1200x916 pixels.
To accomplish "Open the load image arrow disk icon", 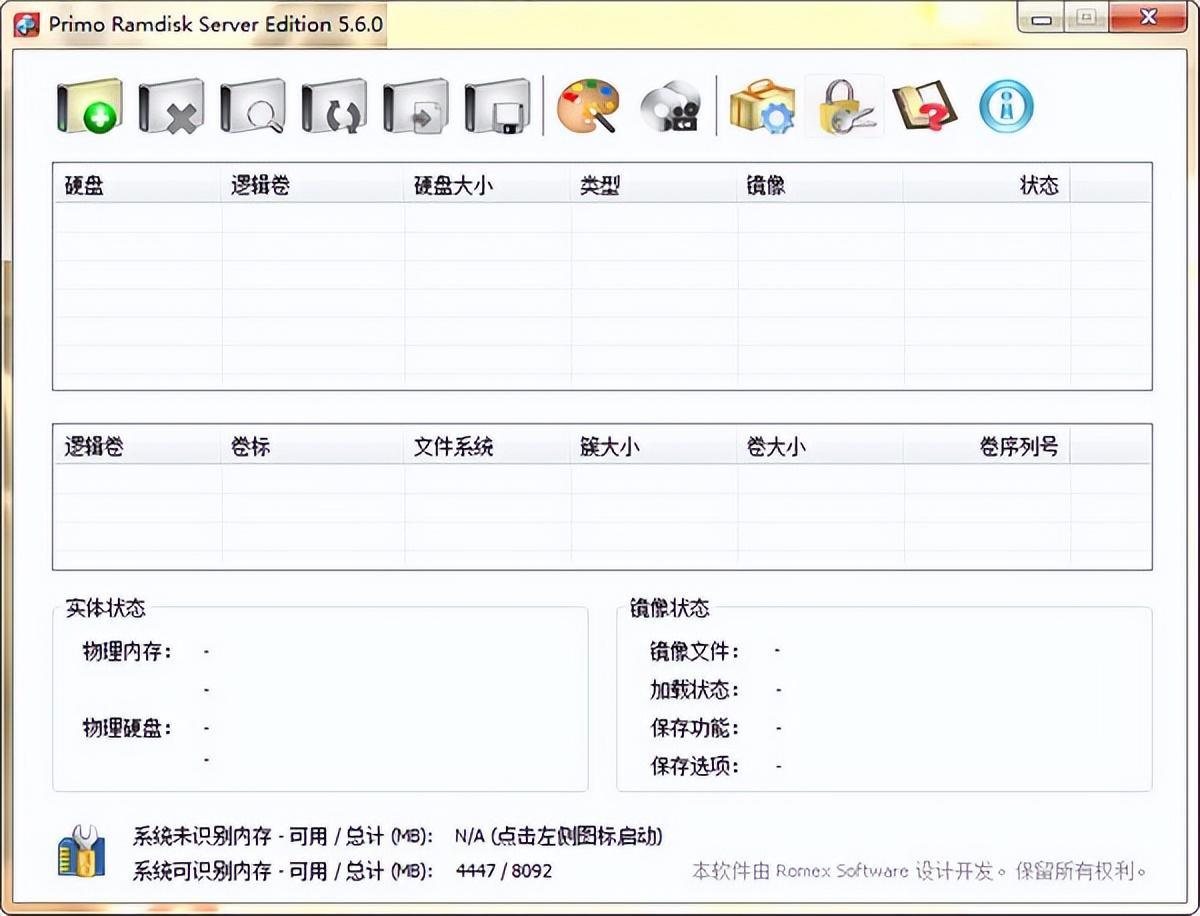I will point(416,104).
